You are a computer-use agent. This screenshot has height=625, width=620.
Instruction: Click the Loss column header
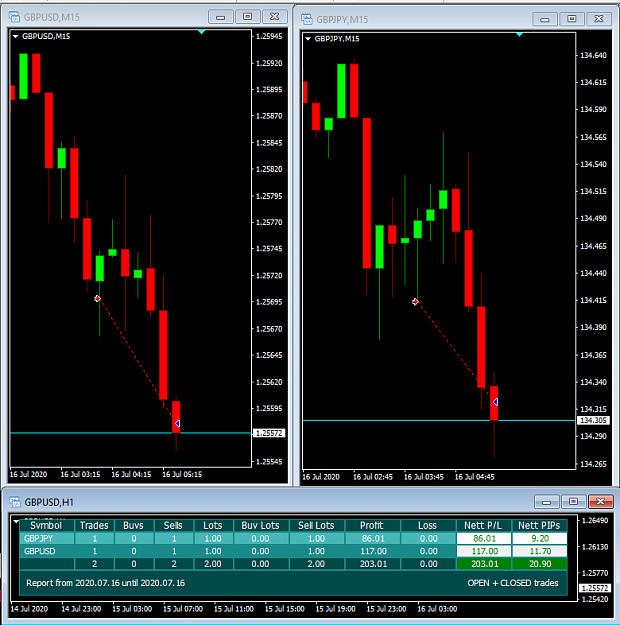click(x=428, y=525)
